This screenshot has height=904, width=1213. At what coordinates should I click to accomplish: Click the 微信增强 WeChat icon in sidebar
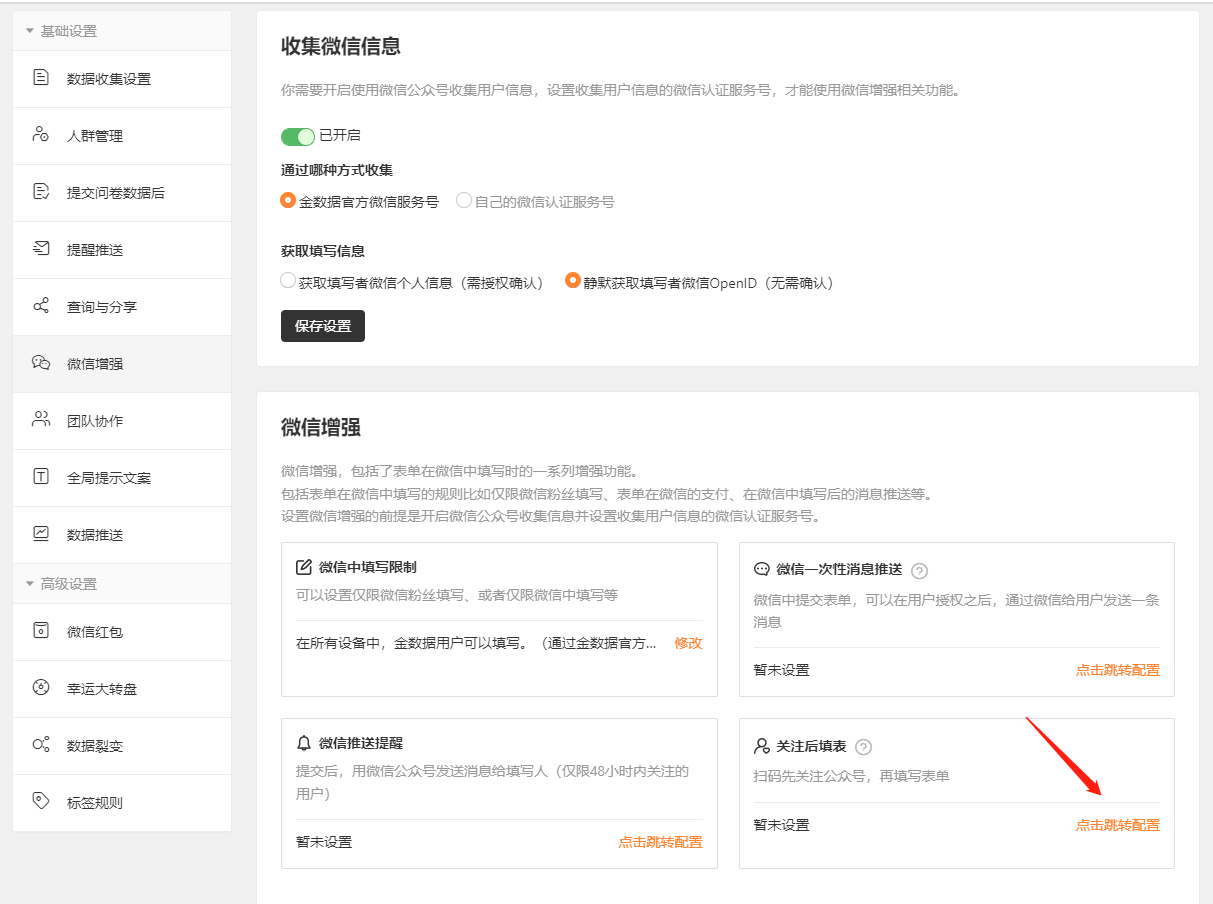coord(41,363)
